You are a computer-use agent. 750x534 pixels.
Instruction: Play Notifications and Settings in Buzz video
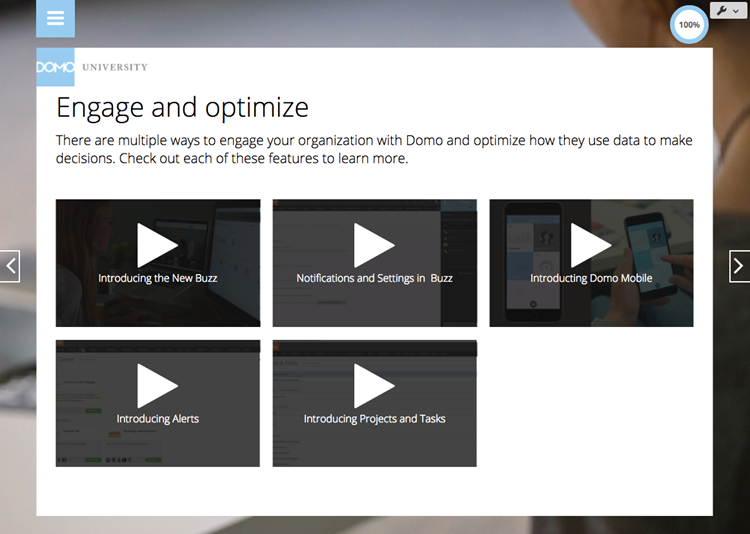374,245
